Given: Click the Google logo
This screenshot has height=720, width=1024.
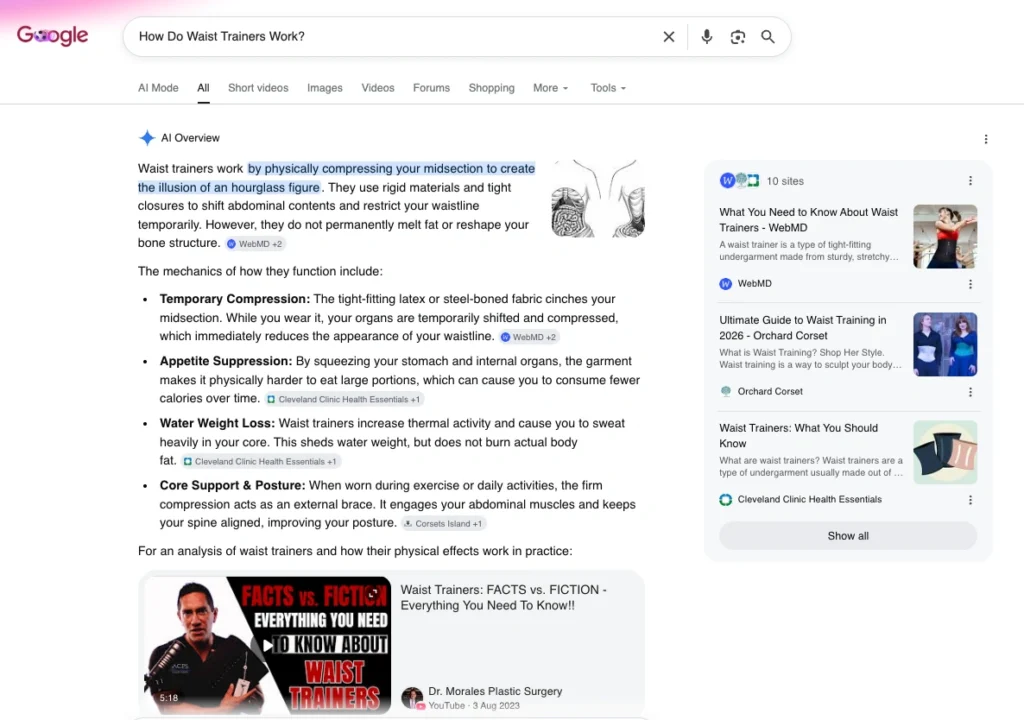Looking at the screenshot, I should (52, 35).
